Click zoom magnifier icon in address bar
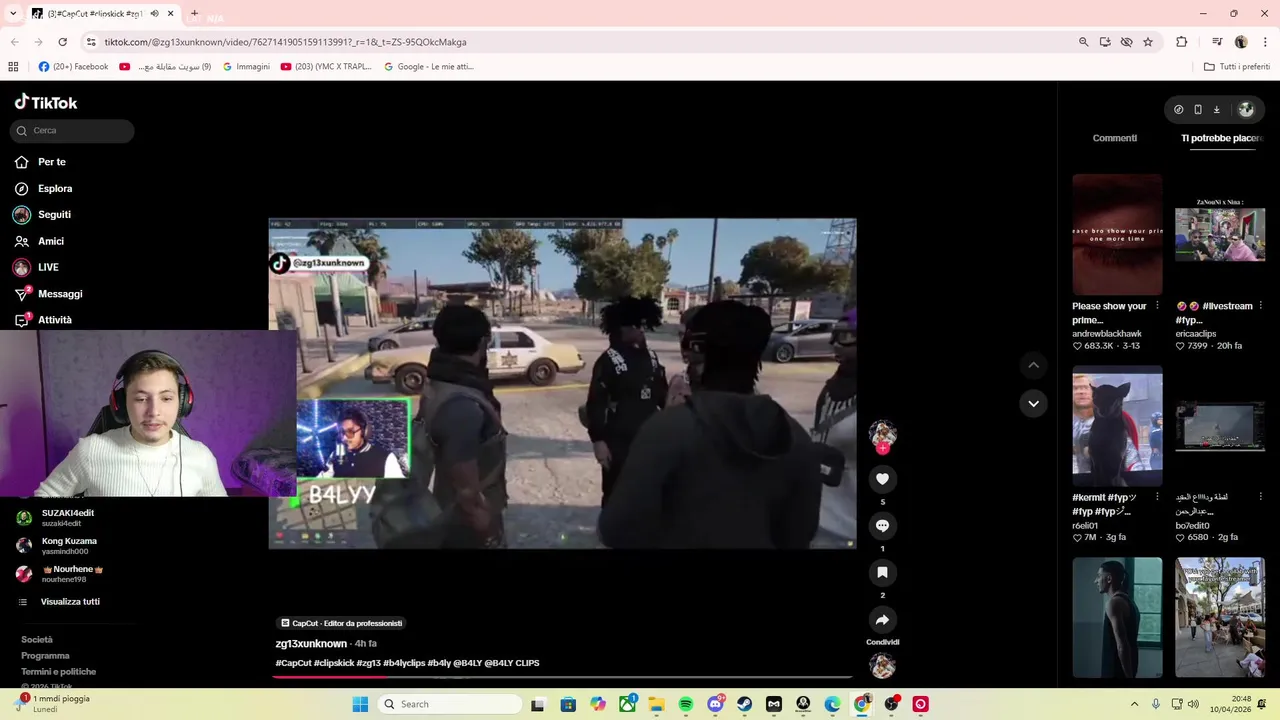The image size is (1280, 720). (1083, 42)
